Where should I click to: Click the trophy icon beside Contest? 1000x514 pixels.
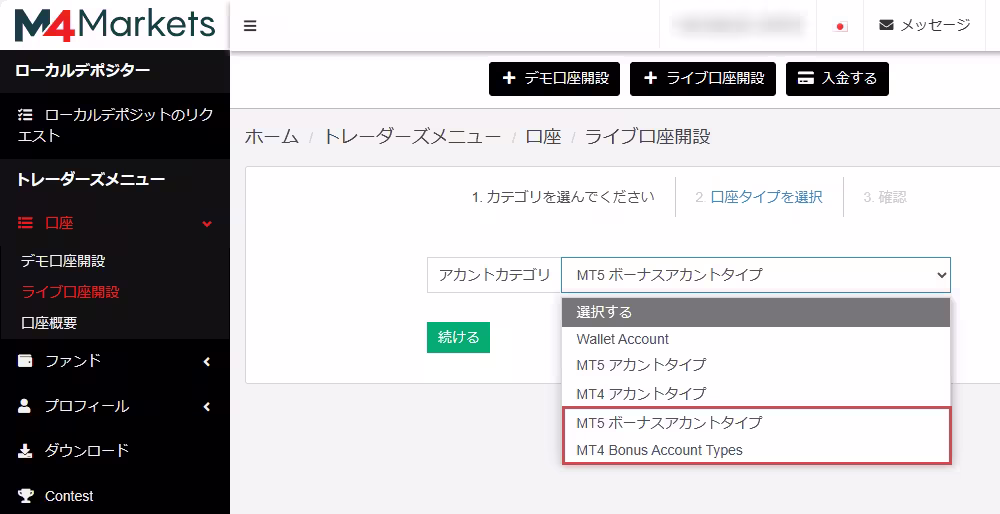[25, 496]
